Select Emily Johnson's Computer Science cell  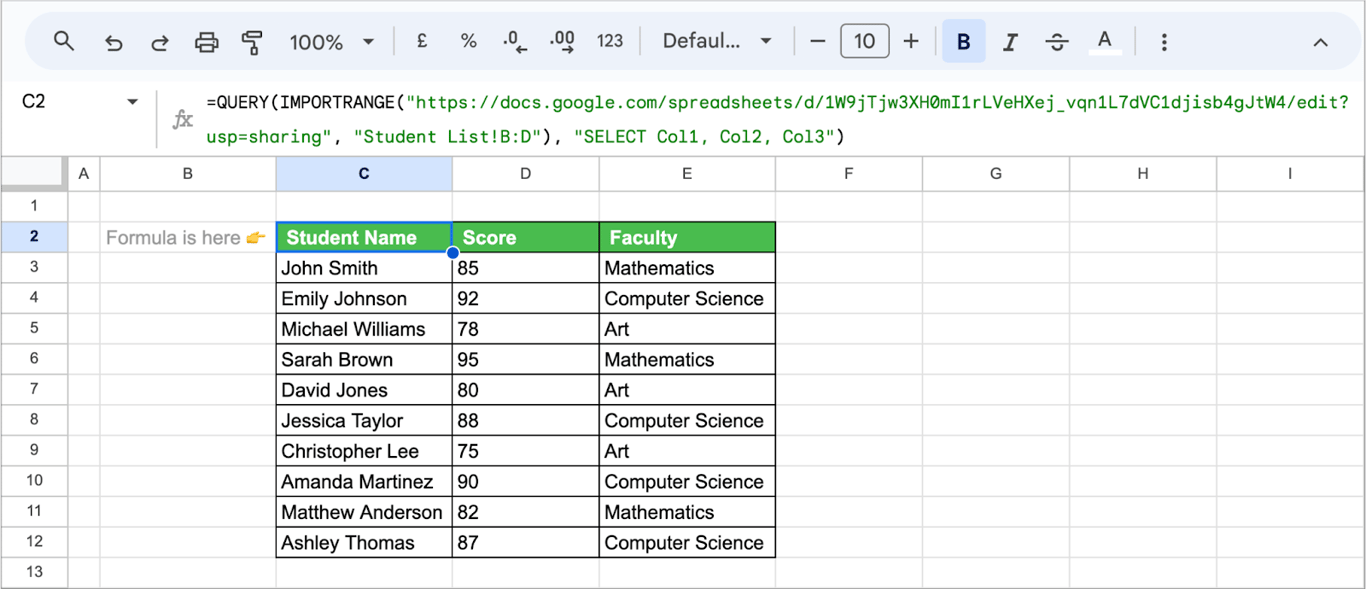687,298
